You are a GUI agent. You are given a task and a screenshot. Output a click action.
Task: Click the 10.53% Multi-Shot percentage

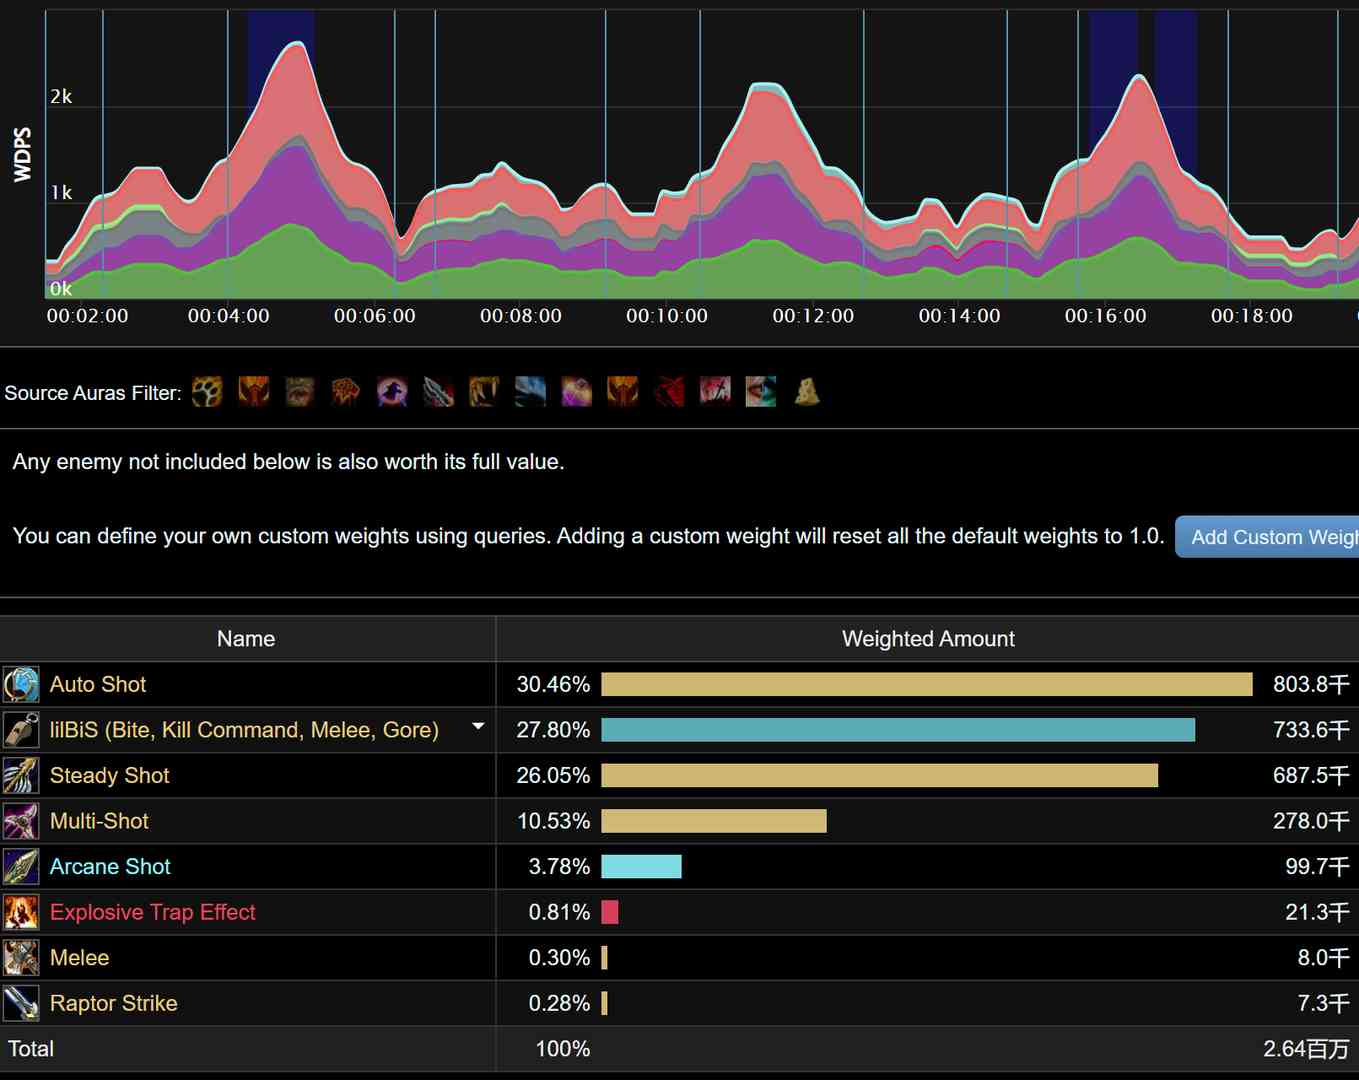coord(553,821)
